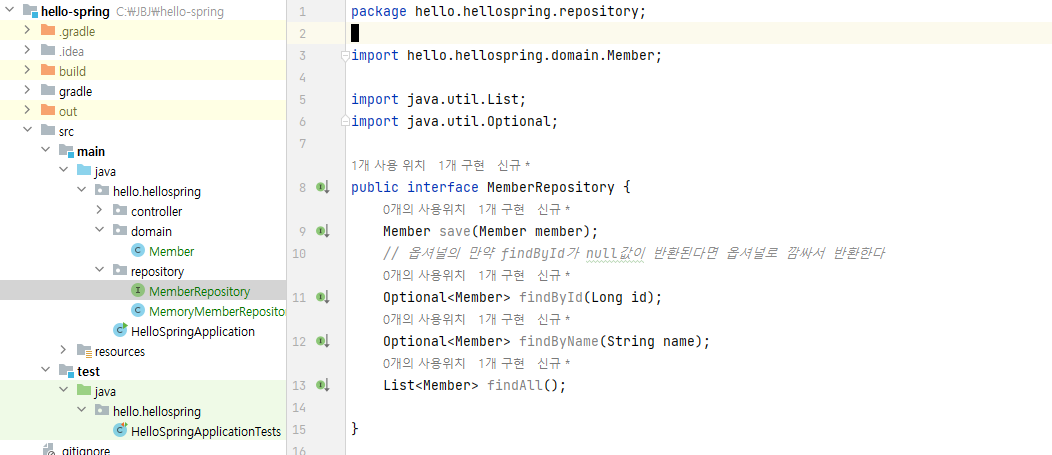
Task: Click '1개 구현' hint above MemberRepository interface
Action: [x=462, y=165]
